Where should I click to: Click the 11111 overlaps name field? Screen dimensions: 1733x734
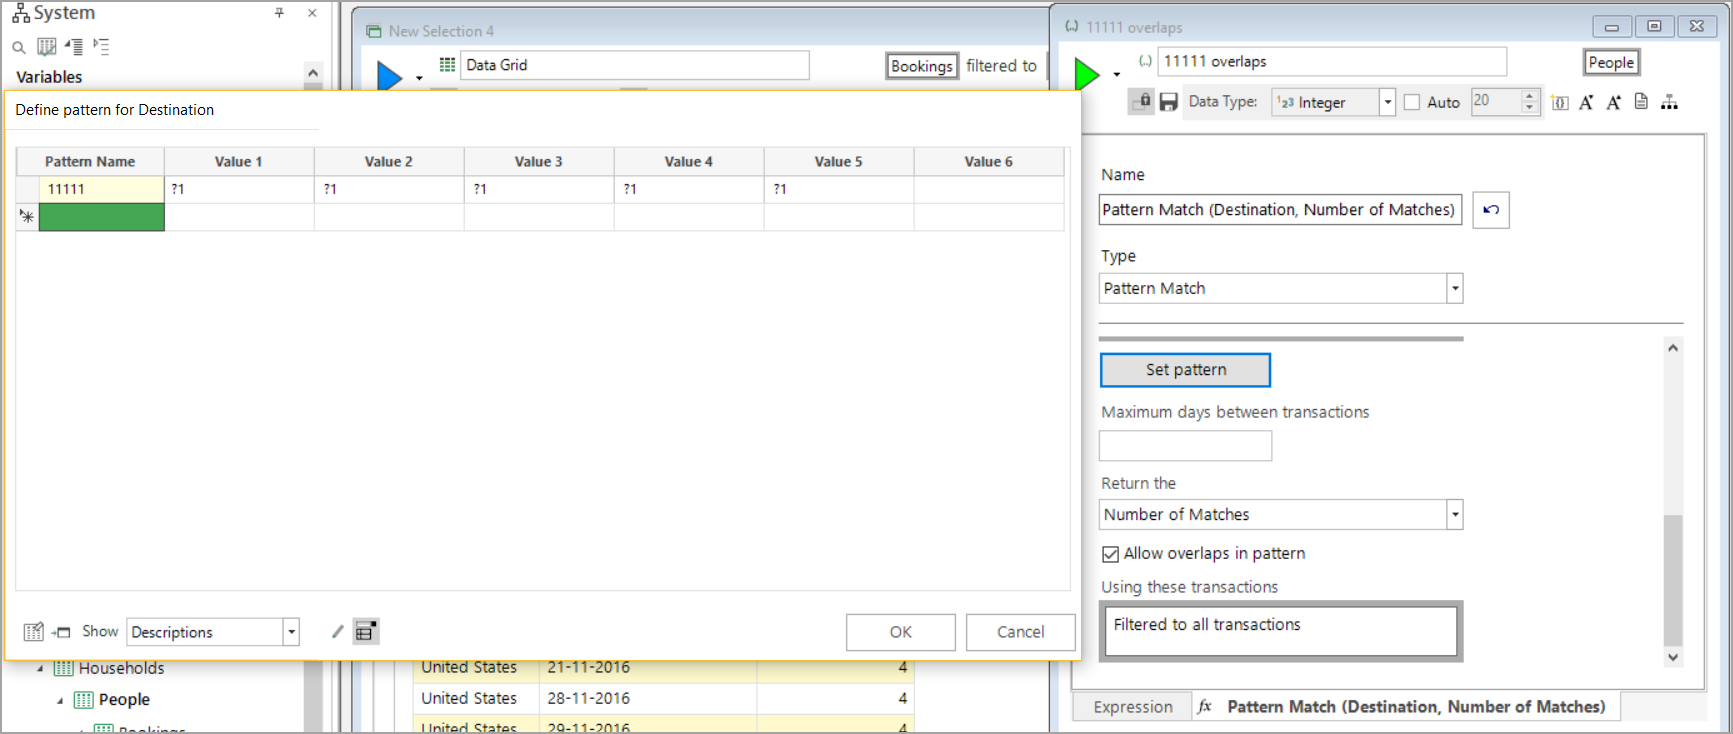(x=1332, y=62)
